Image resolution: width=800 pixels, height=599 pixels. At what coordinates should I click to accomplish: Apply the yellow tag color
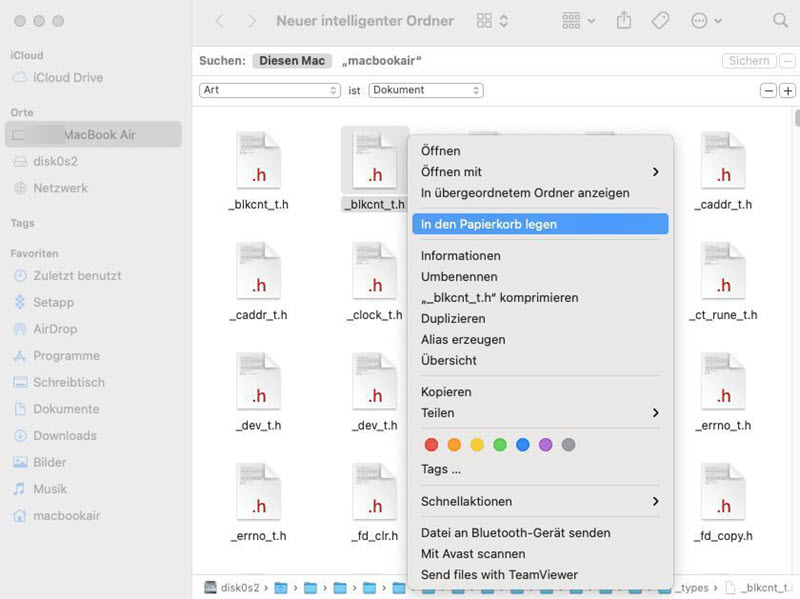(x=477, y=444)
